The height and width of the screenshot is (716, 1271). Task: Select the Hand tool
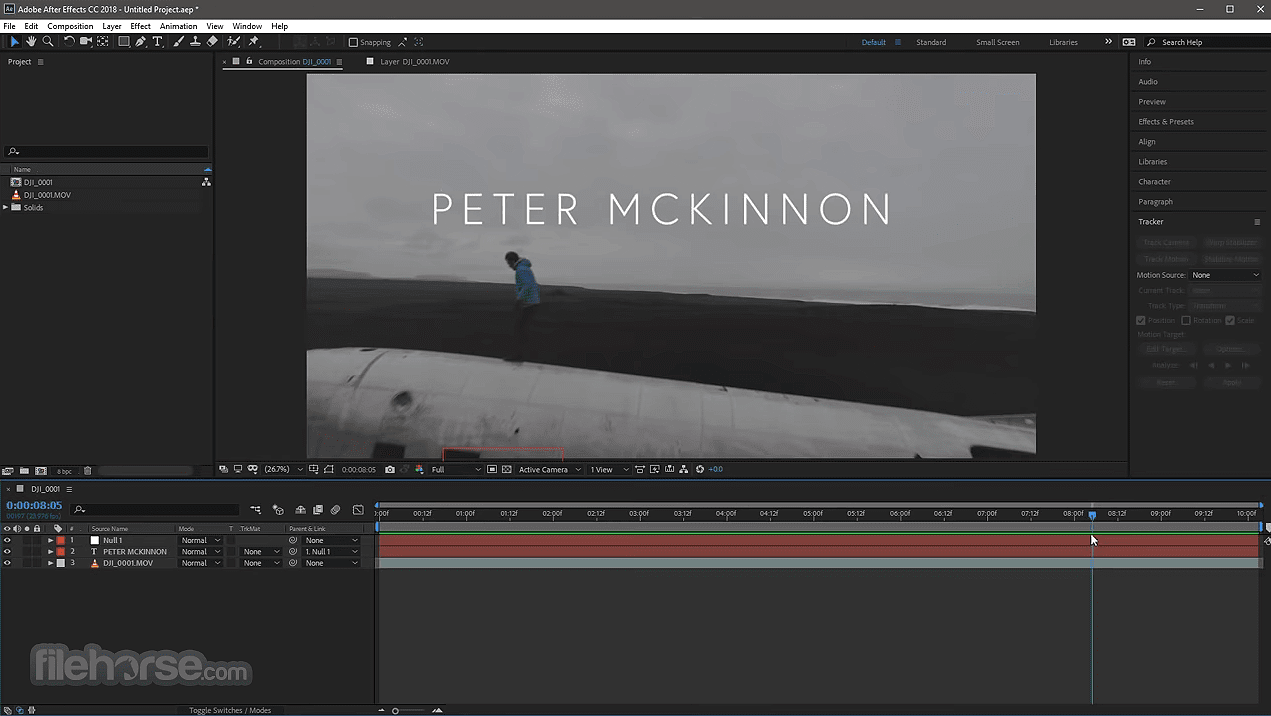point(31,42)
